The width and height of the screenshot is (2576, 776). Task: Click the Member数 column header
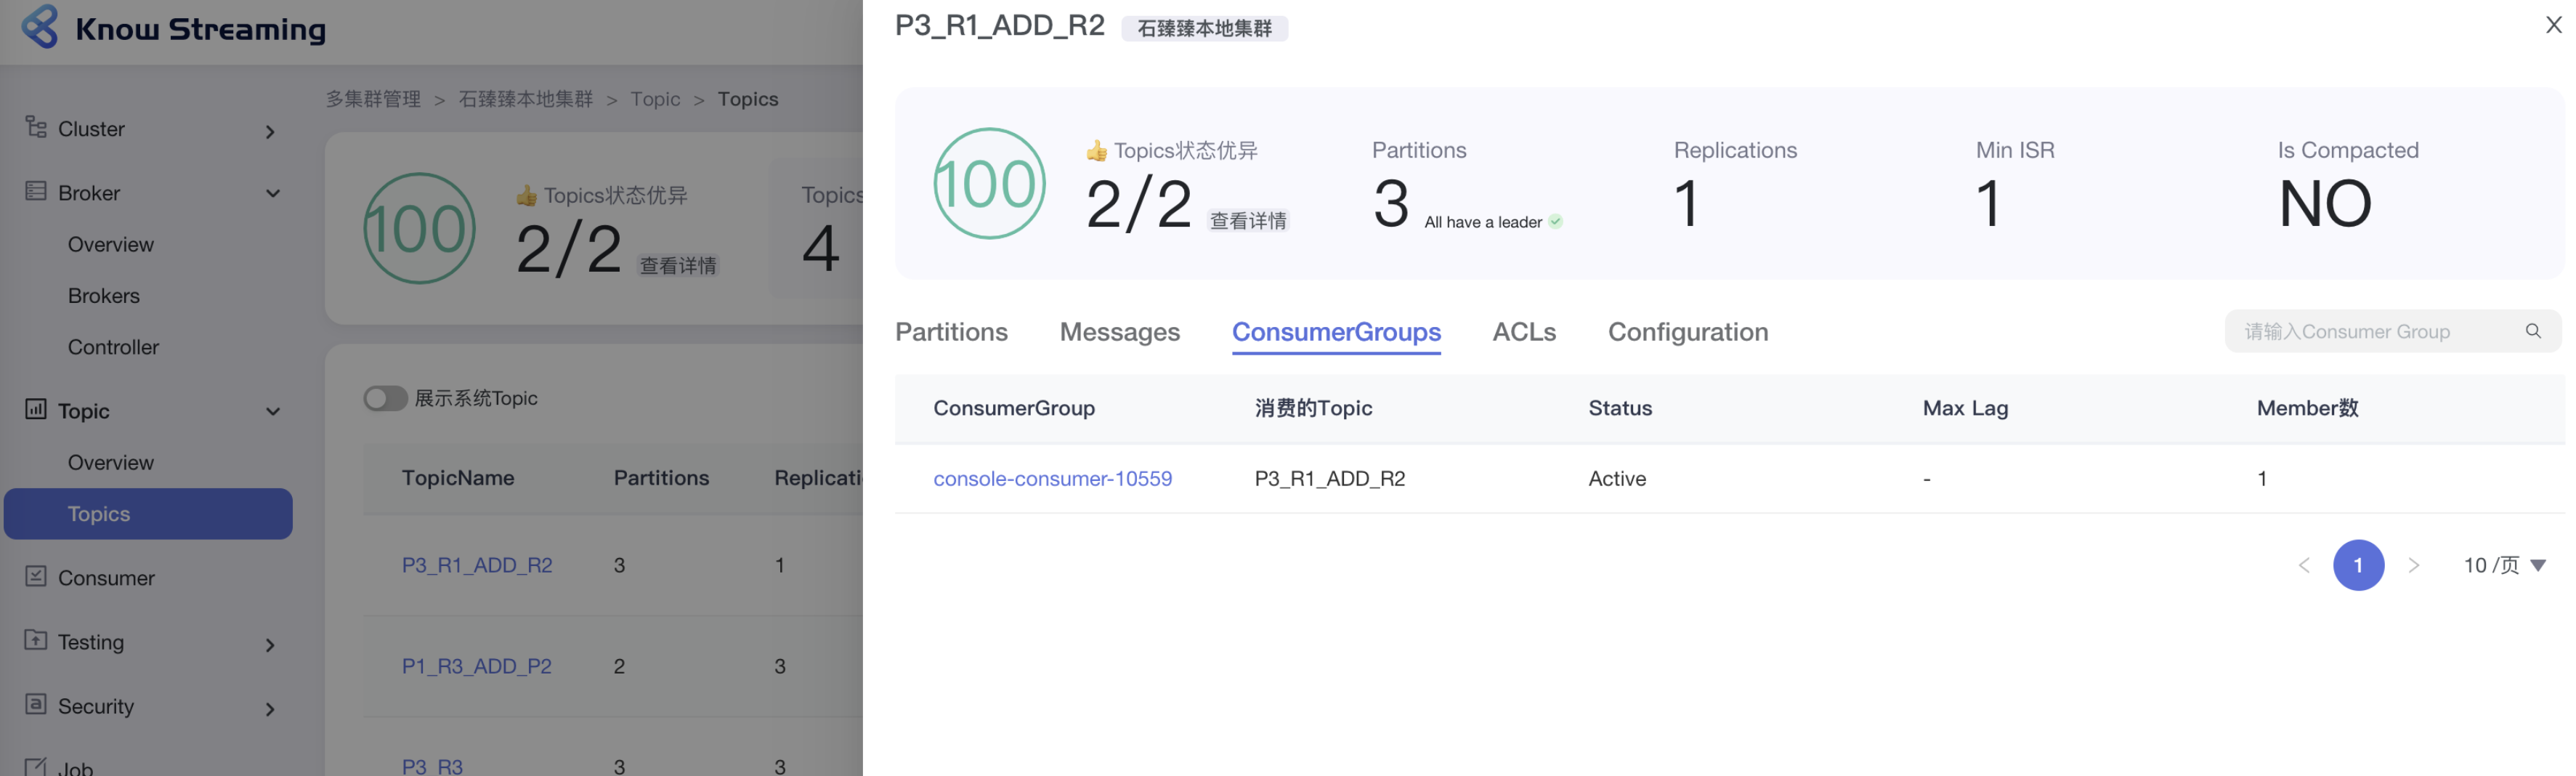[x=2307, y=408]
